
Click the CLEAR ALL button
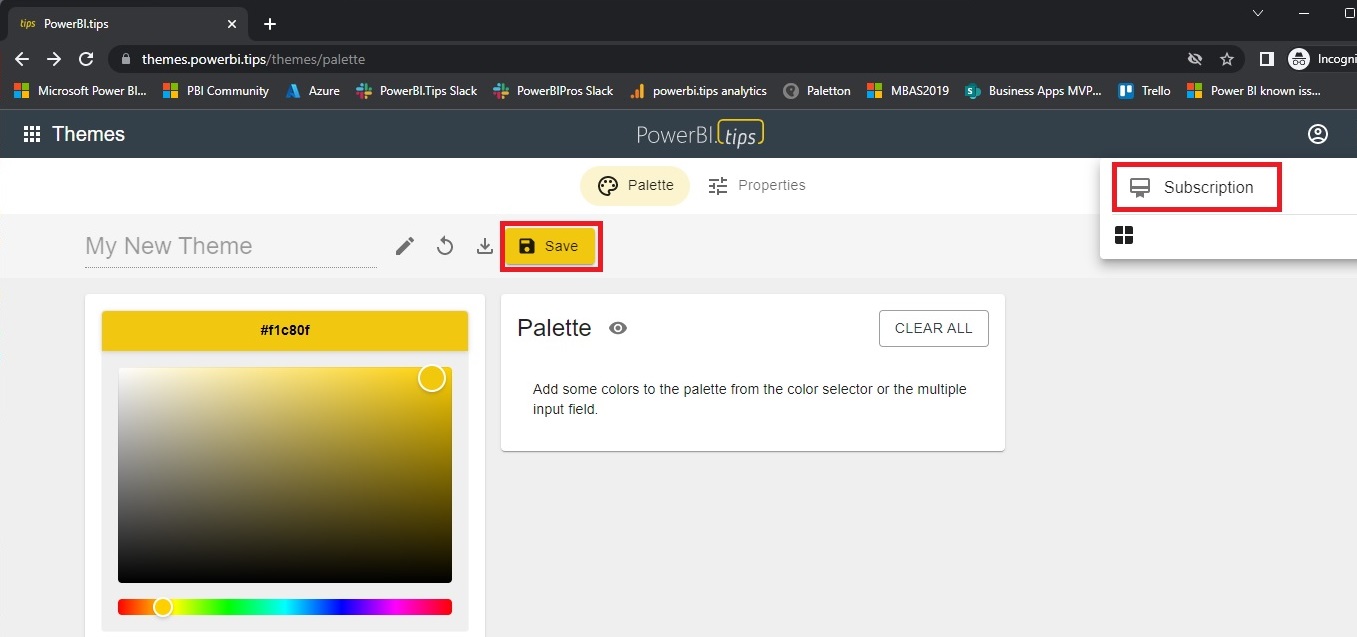933,328
